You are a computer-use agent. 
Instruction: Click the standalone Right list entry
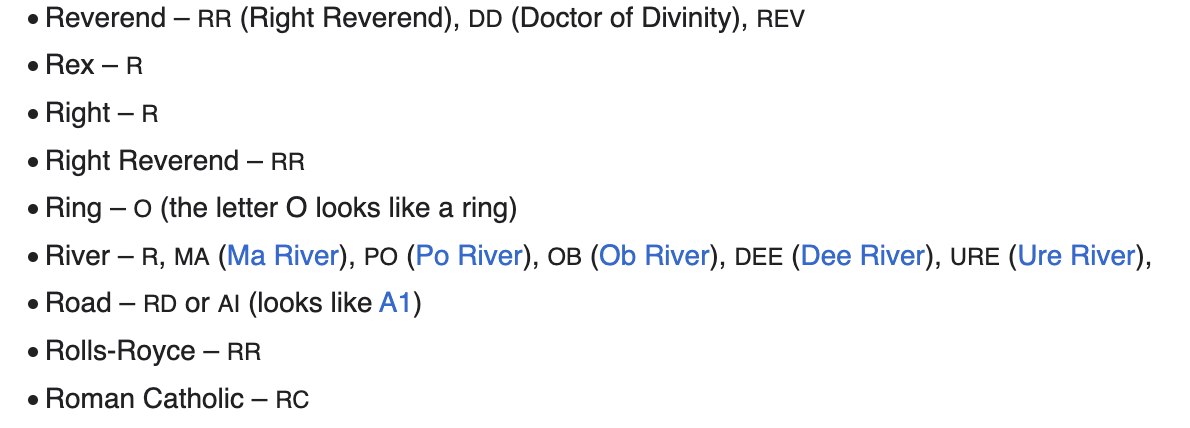click(77, 113)
